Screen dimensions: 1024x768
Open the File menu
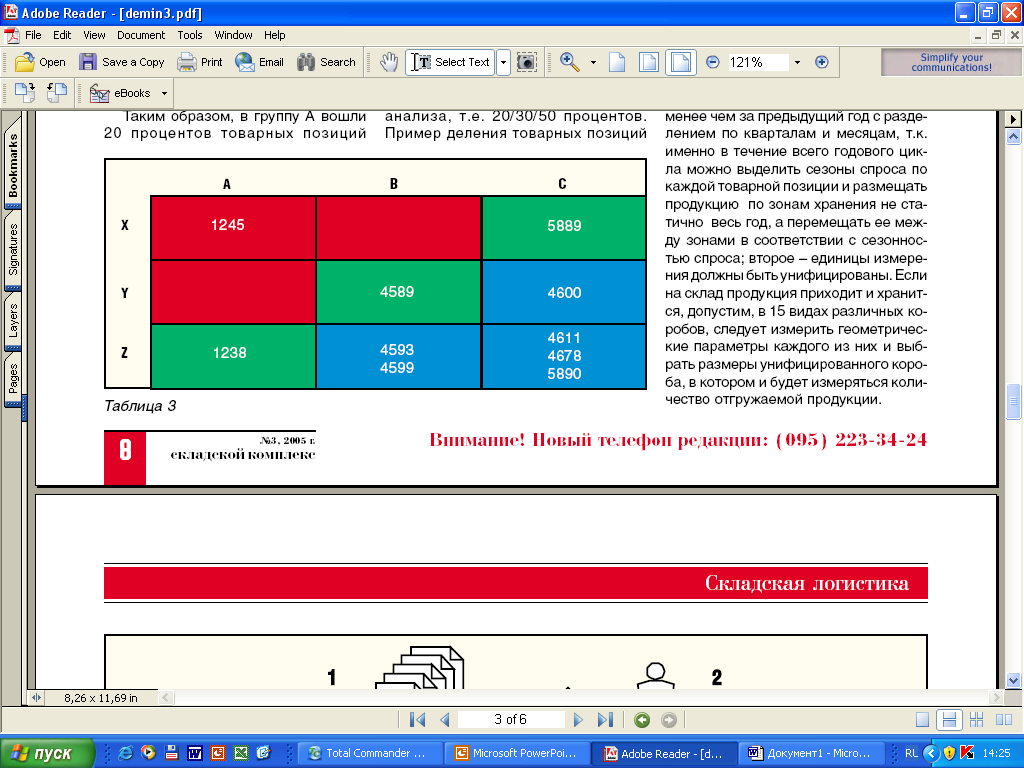[33, 35]
